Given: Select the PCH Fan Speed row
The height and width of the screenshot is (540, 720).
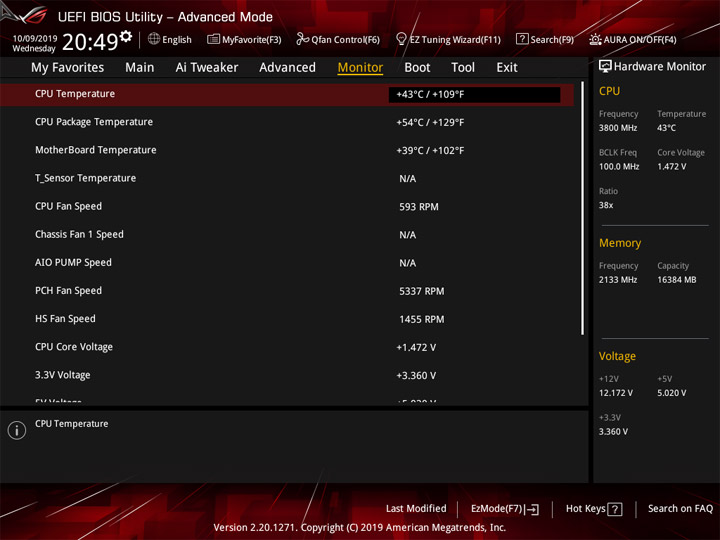Looking at the screenshot, I should [x=287, y=291].
